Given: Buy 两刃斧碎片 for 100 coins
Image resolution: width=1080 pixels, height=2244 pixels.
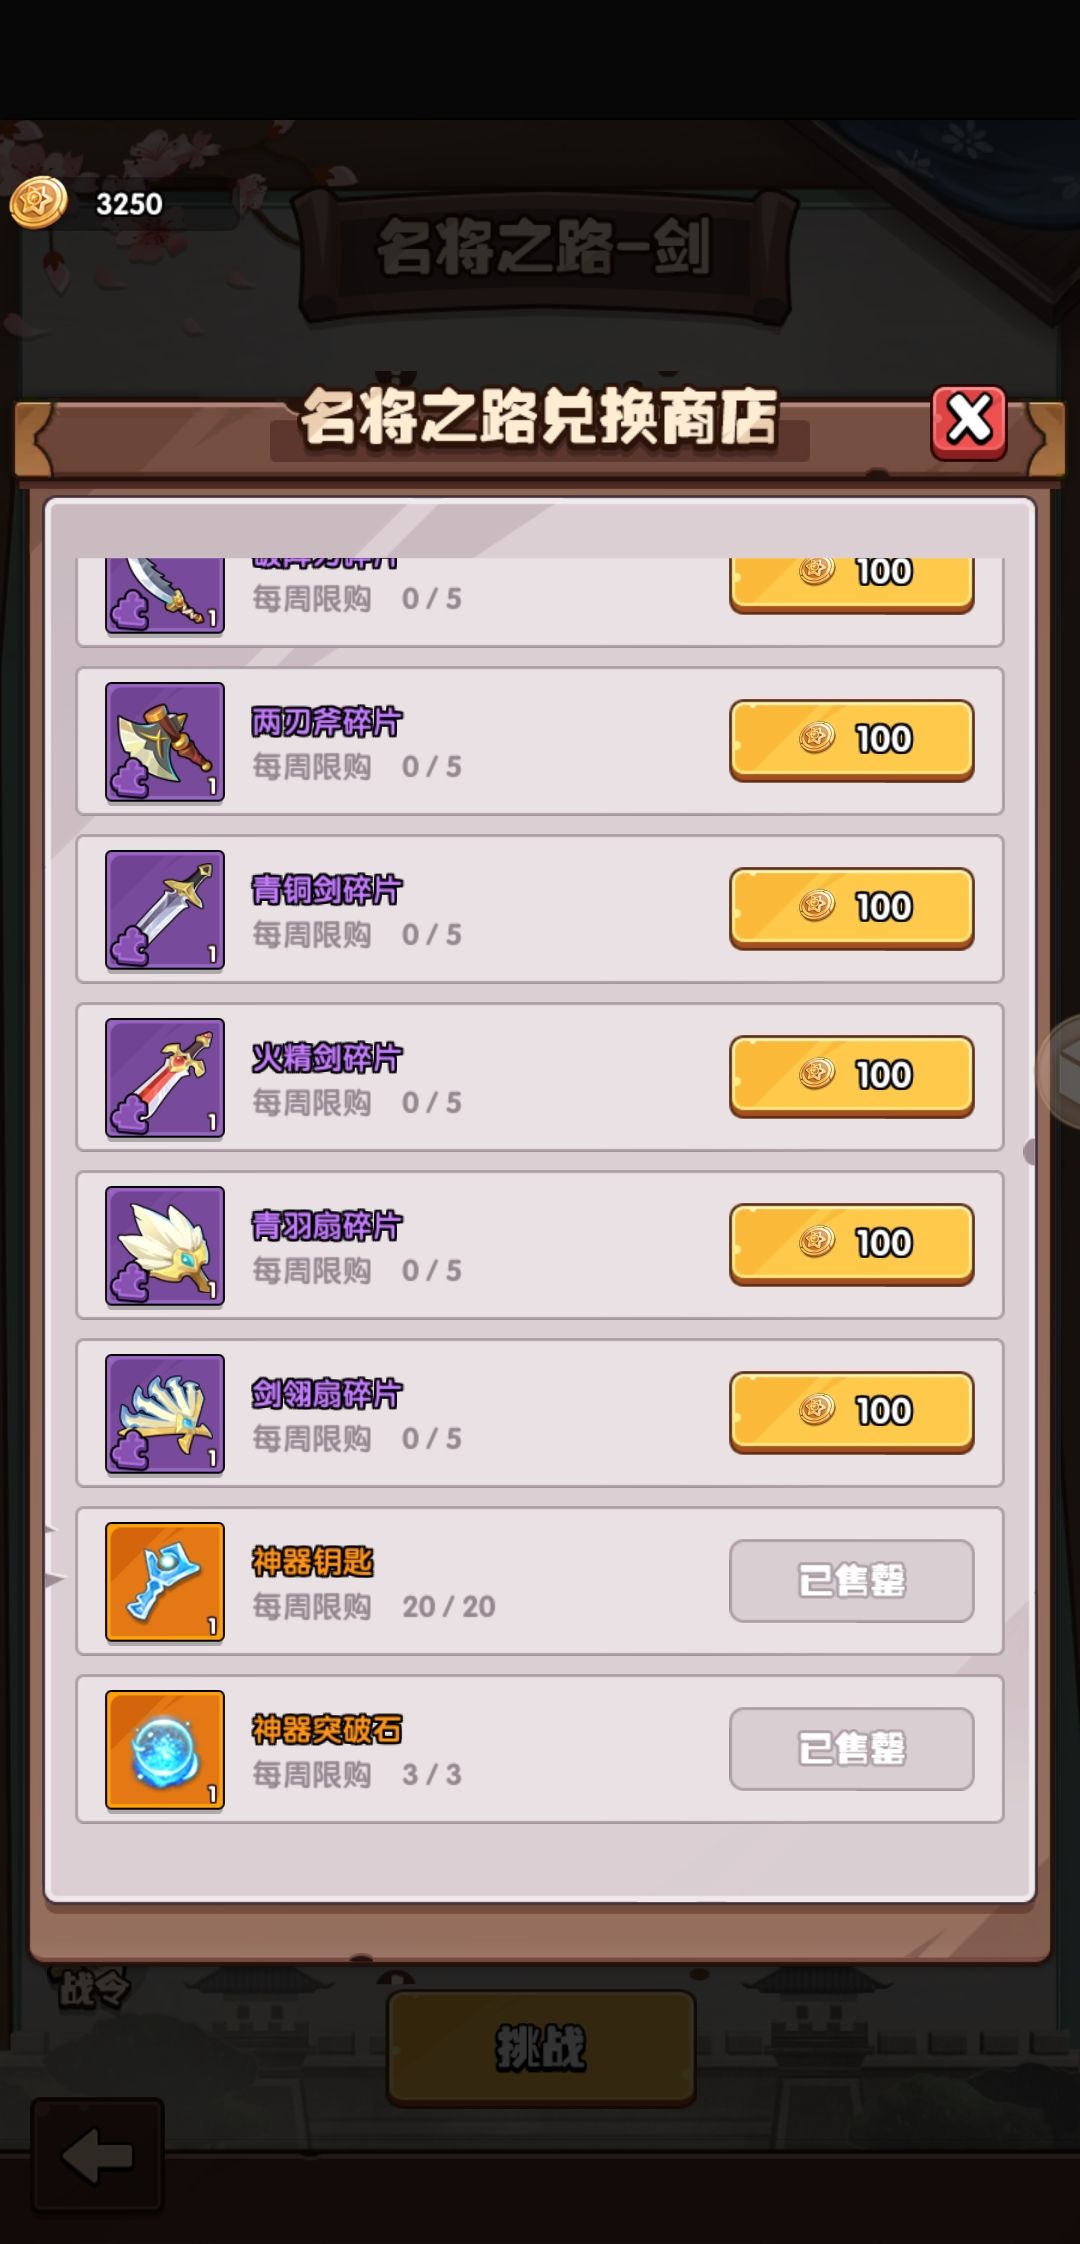Looking at the screenshot, I should pos(852,740).
